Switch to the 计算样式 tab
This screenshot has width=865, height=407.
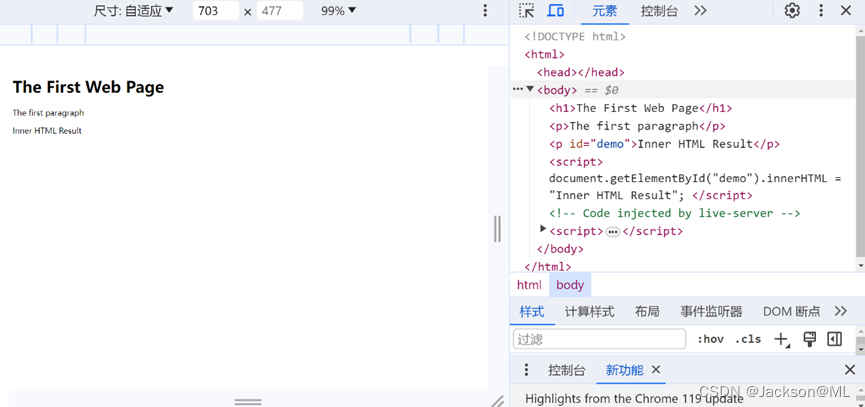click(x=590, y=312)
